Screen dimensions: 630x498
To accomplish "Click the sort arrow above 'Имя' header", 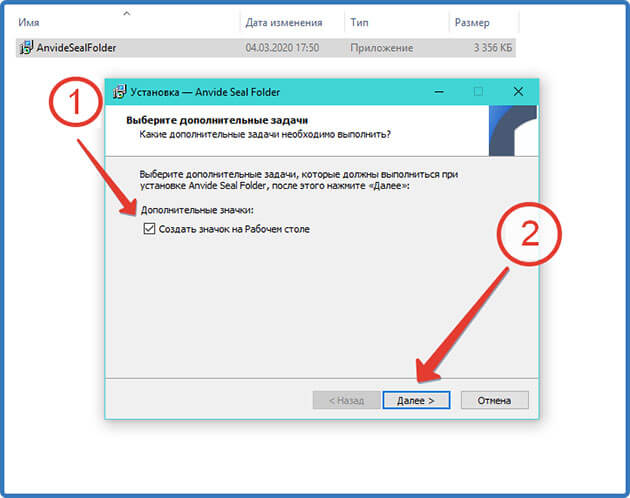I will (x=127, y=13).
